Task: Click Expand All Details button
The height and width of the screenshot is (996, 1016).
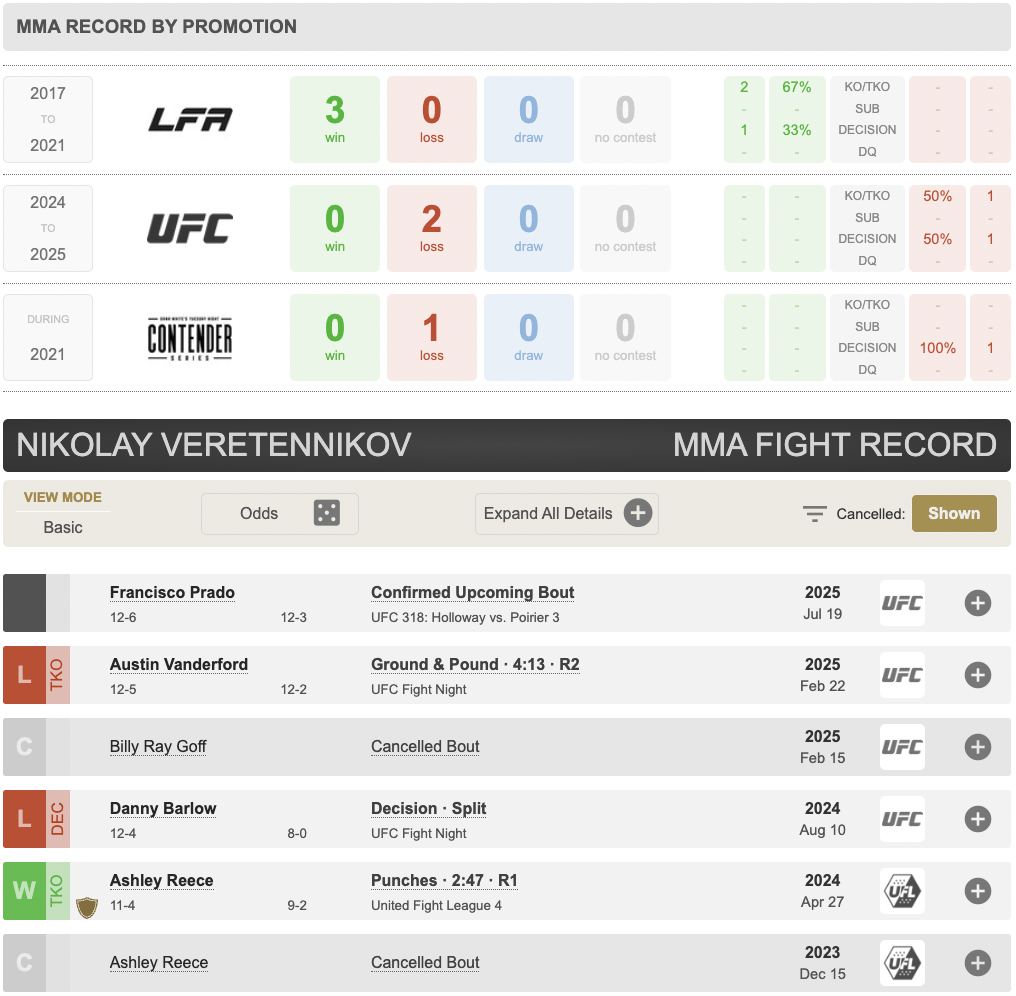Action: [566, 514]
